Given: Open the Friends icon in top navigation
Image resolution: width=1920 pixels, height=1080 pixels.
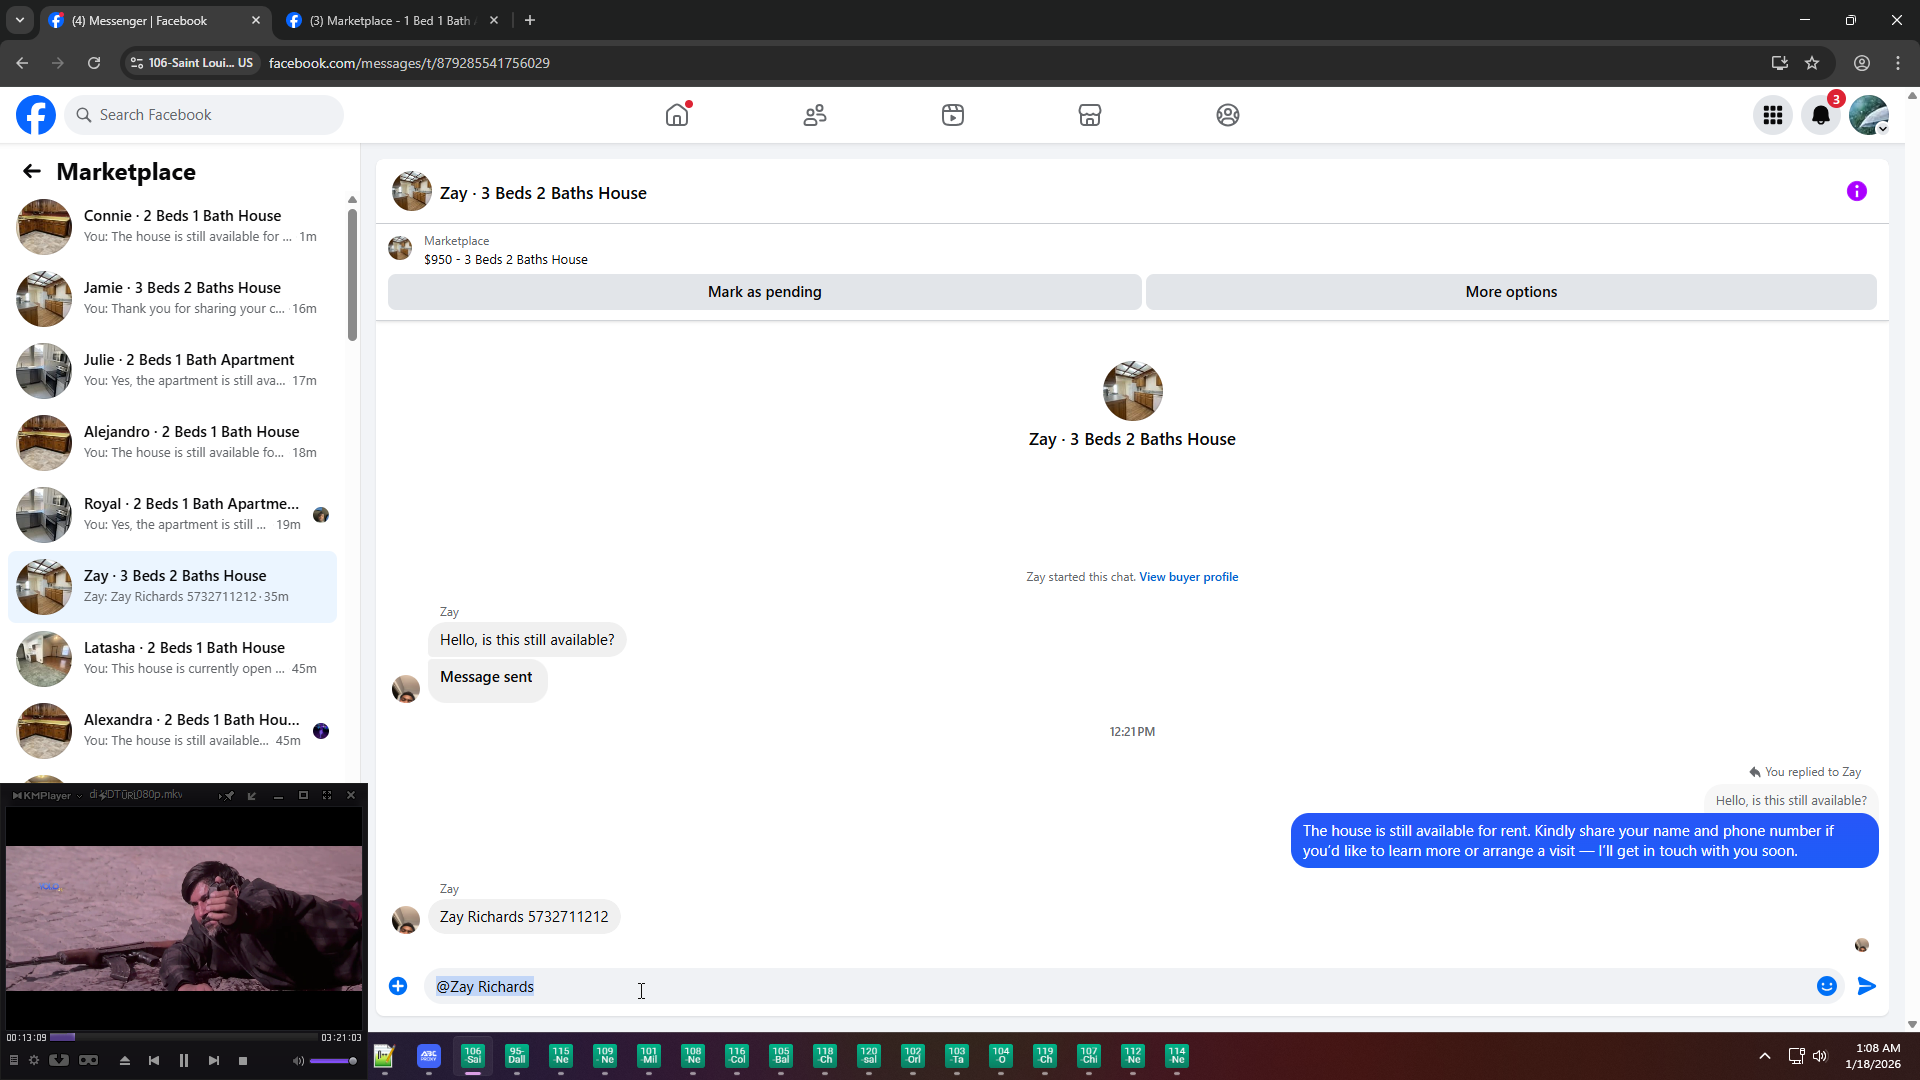Looking at the screenshot, I should (x=815, y=115).
